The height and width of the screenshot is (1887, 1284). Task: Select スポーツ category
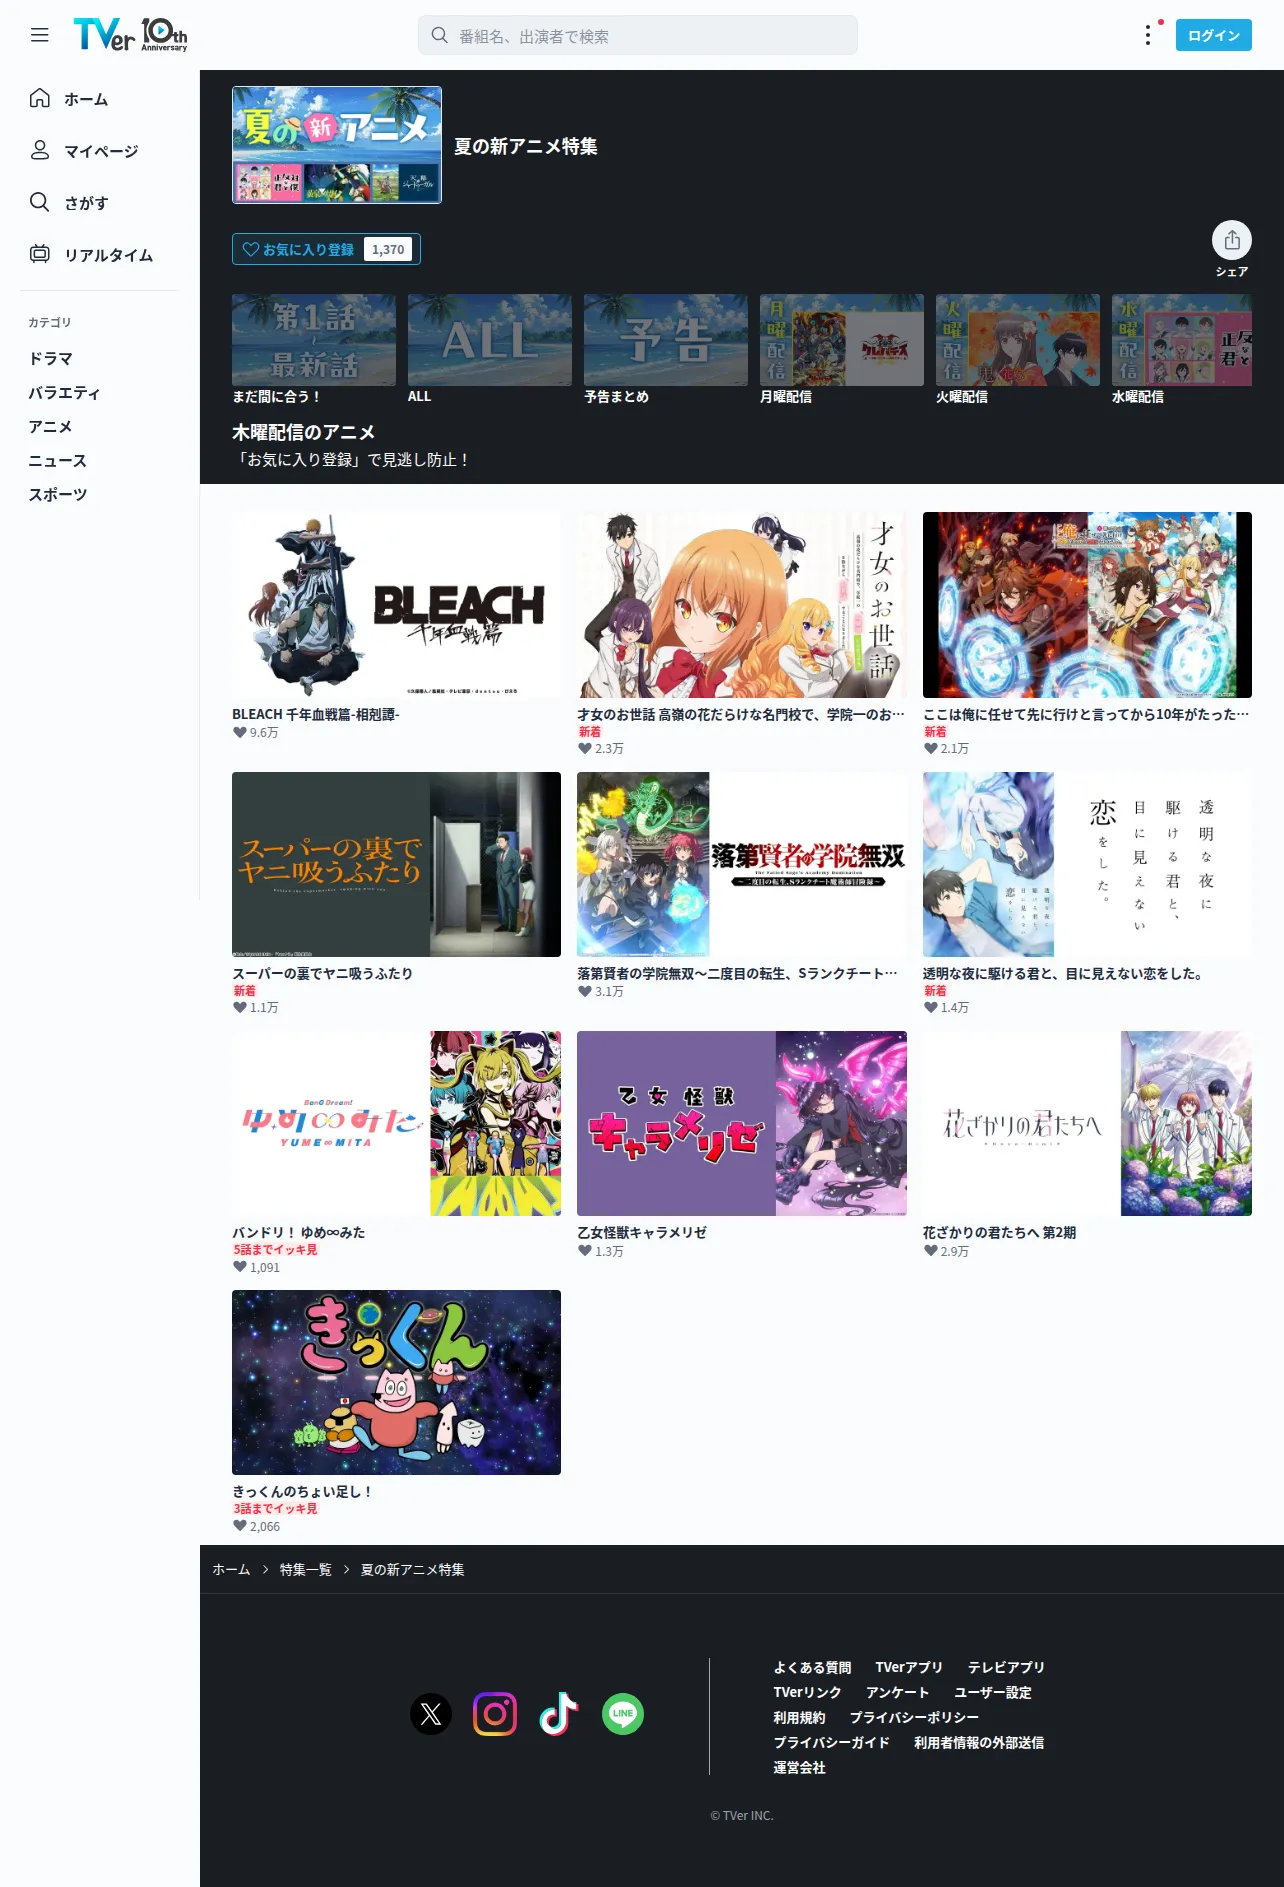pos(57,494)
